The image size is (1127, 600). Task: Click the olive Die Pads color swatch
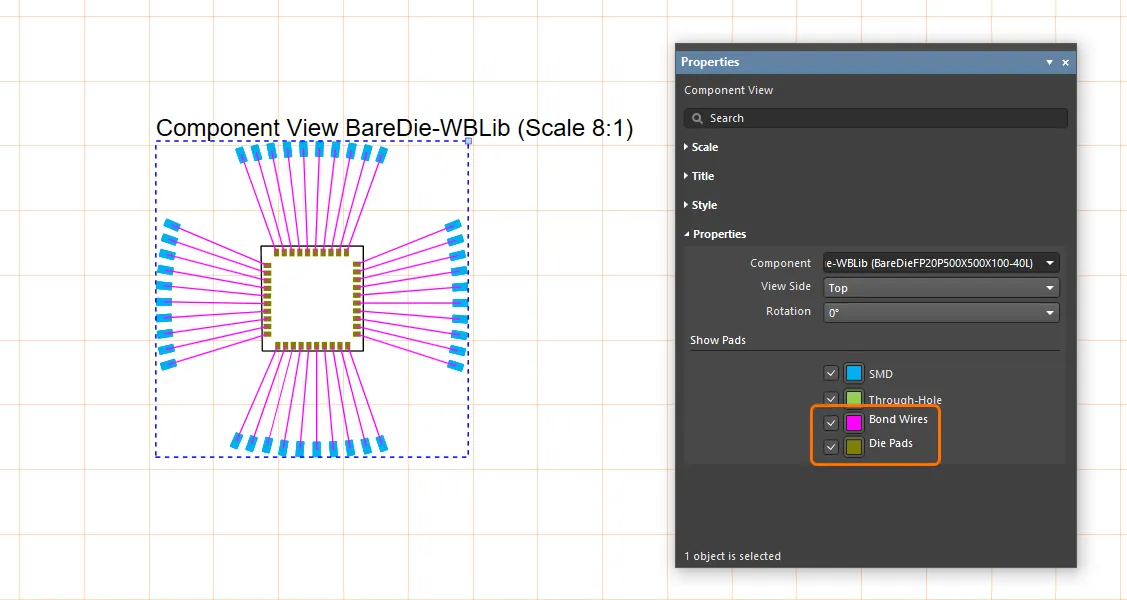point(854,447)
